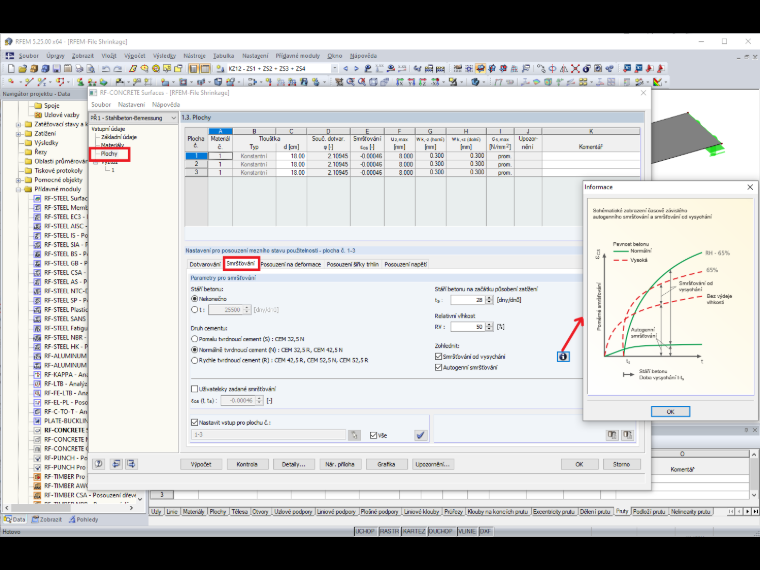
Task: Toggle Autogenní smršťování checkbox
Action: click(439, 367)
